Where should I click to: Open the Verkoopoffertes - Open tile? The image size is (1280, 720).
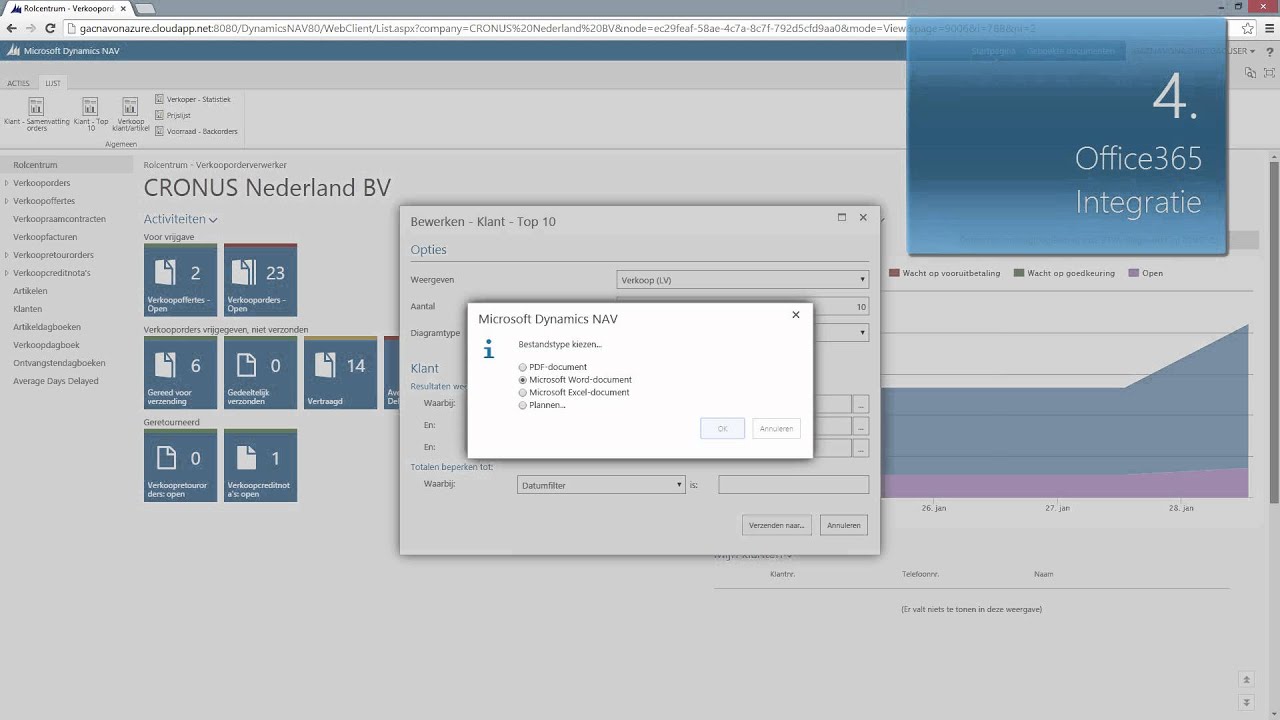tap(180, 280)
